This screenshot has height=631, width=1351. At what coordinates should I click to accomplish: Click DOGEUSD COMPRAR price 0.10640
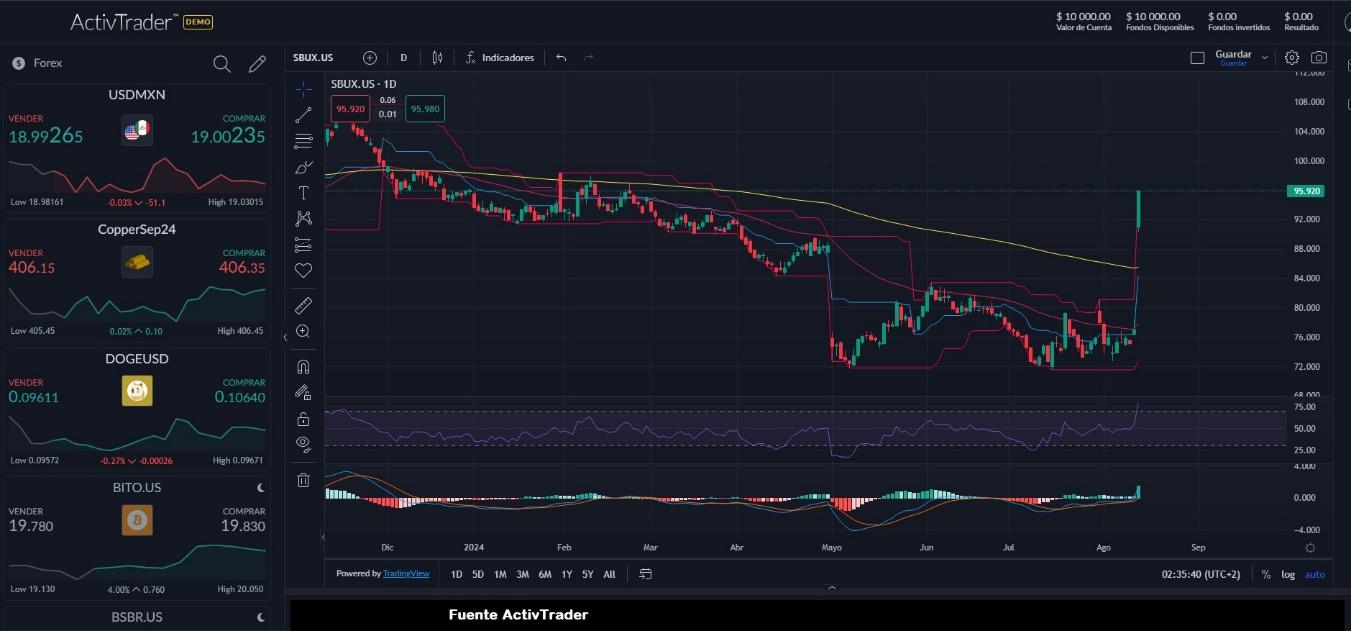point(240,397)
